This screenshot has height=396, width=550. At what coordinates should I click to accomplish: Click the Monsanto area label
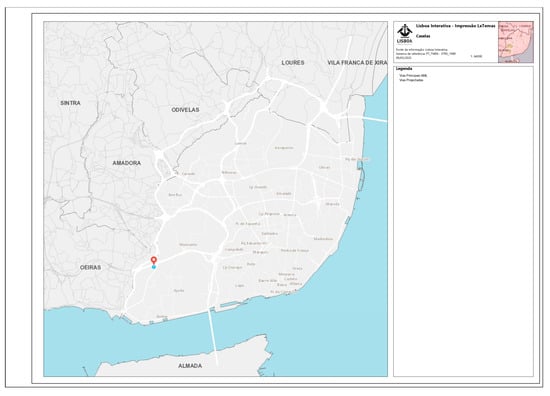[x=188, y=244]
